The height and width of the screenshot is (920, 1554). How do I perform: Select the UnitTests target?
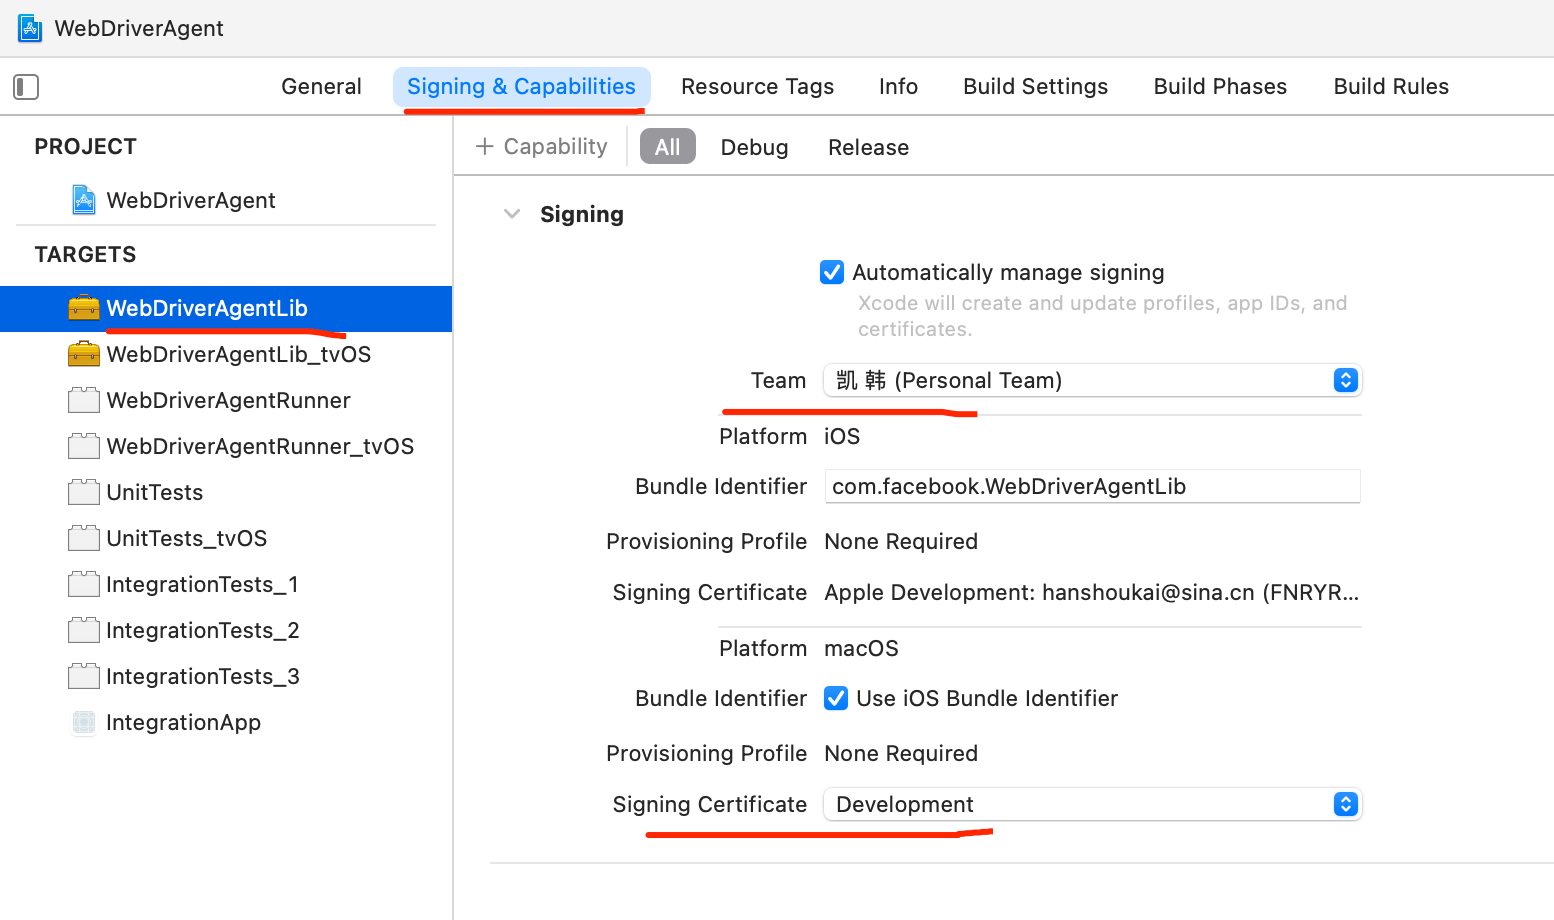coord(226,492)
